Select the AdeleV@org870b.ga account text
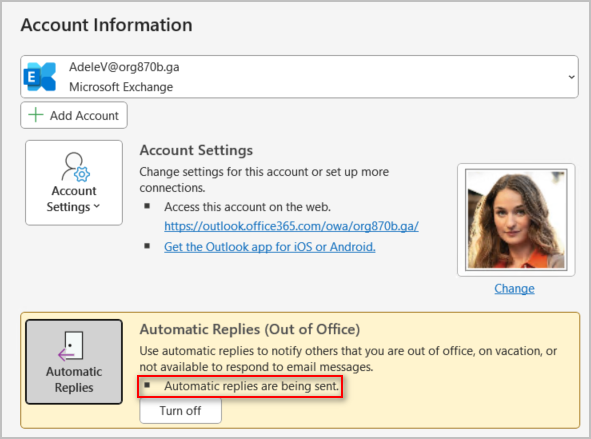 coord(124,67)
